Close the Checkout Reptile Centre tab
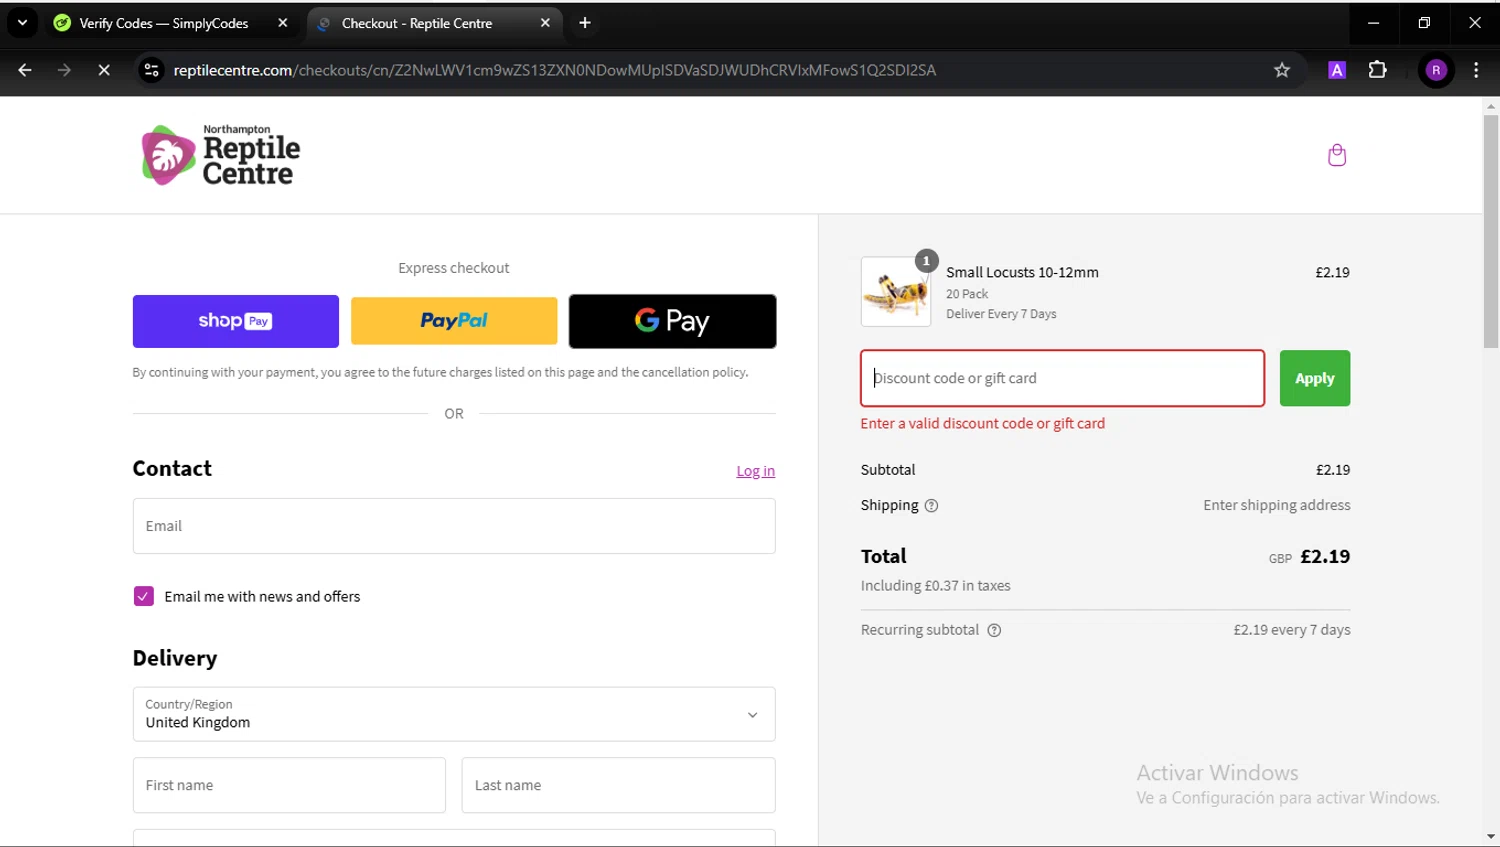This screenshot has height=847, width=1500. click(x=545, y=22)
